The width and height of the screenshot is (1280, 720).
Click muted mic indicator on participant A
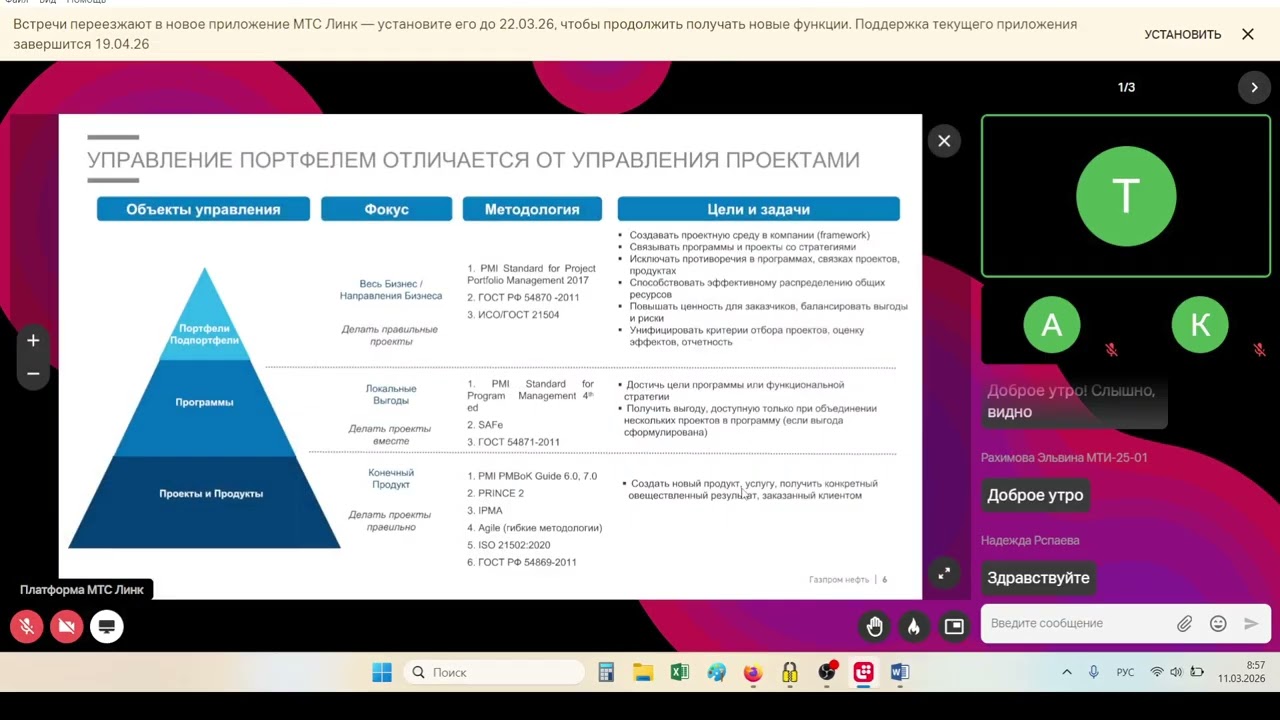click(1111, 350)
